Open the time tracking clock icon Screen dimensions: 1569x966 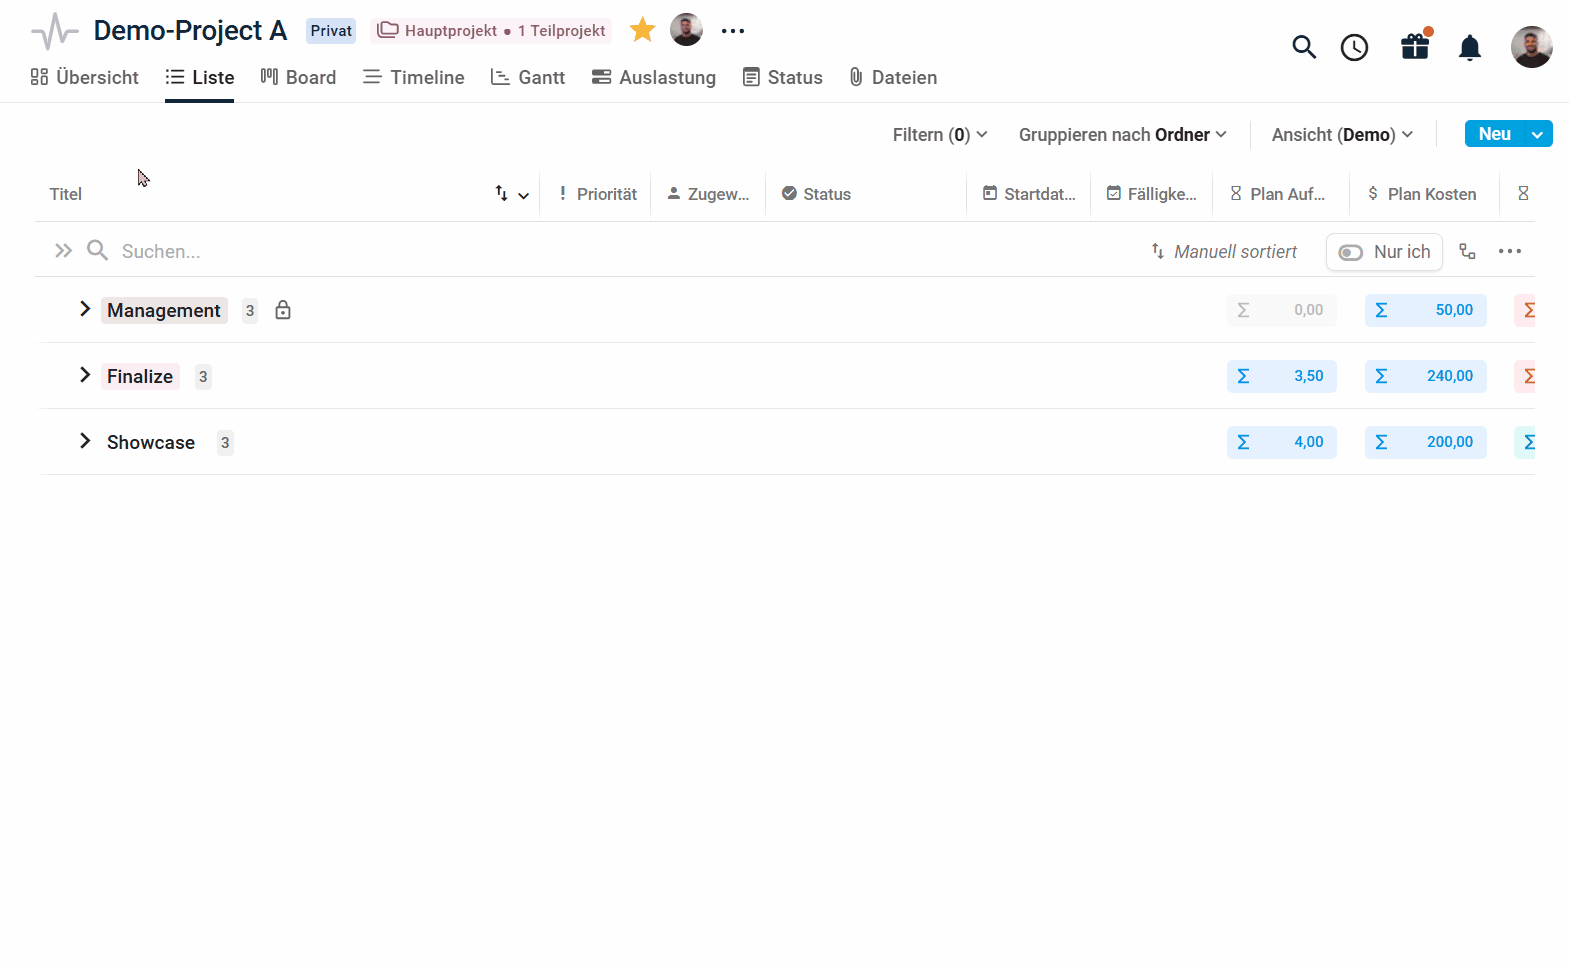click(1354, 47)
